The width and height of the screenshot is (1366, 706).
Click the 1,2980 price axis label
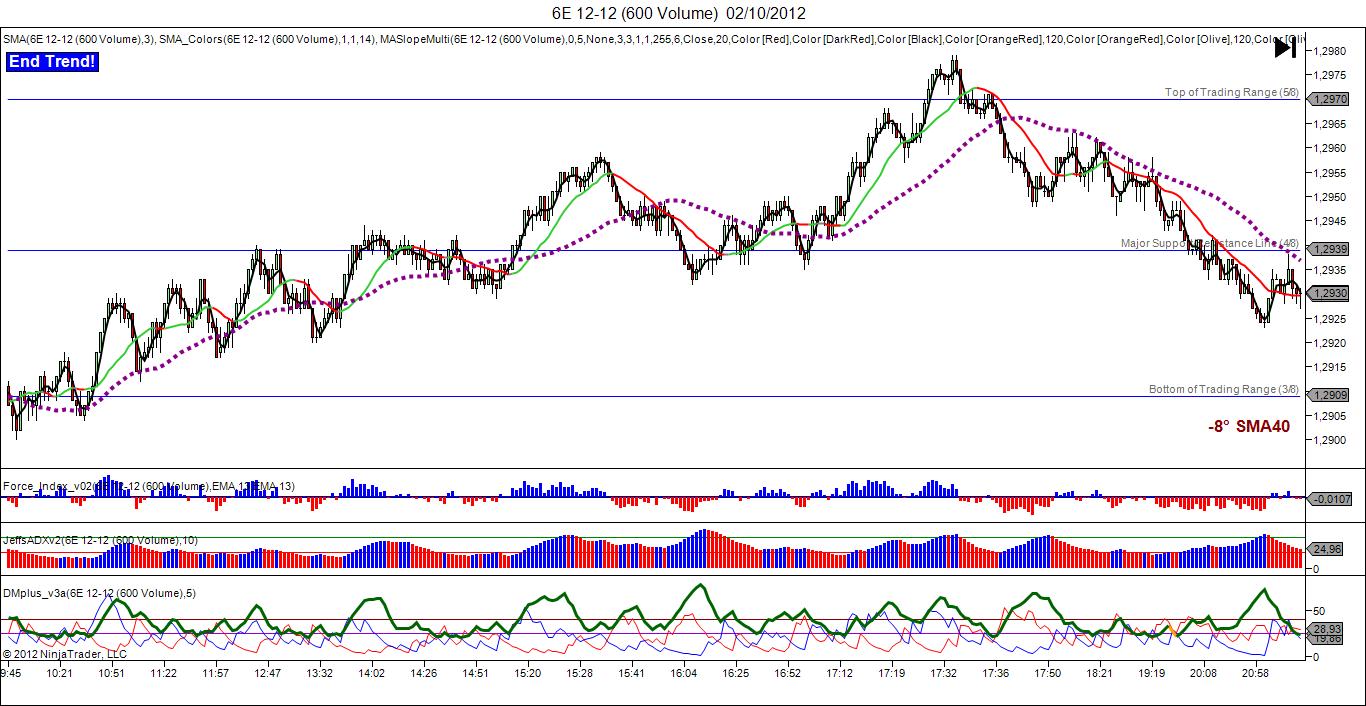click(1328, 51)
